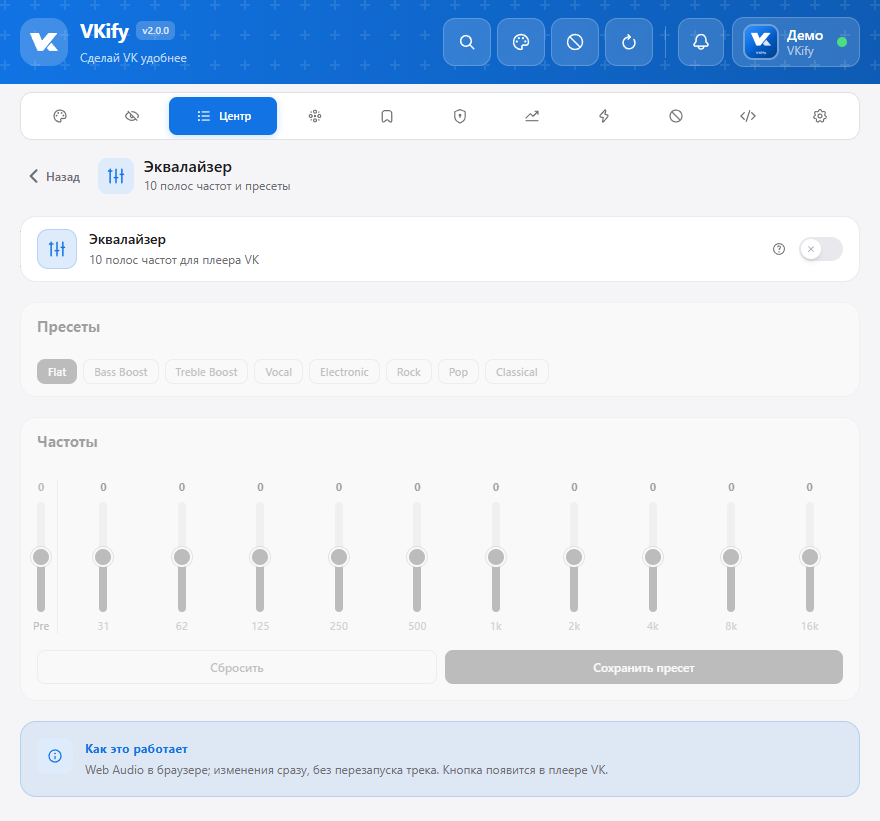Click the v2.0.0 version badge

tap(155, 31)
